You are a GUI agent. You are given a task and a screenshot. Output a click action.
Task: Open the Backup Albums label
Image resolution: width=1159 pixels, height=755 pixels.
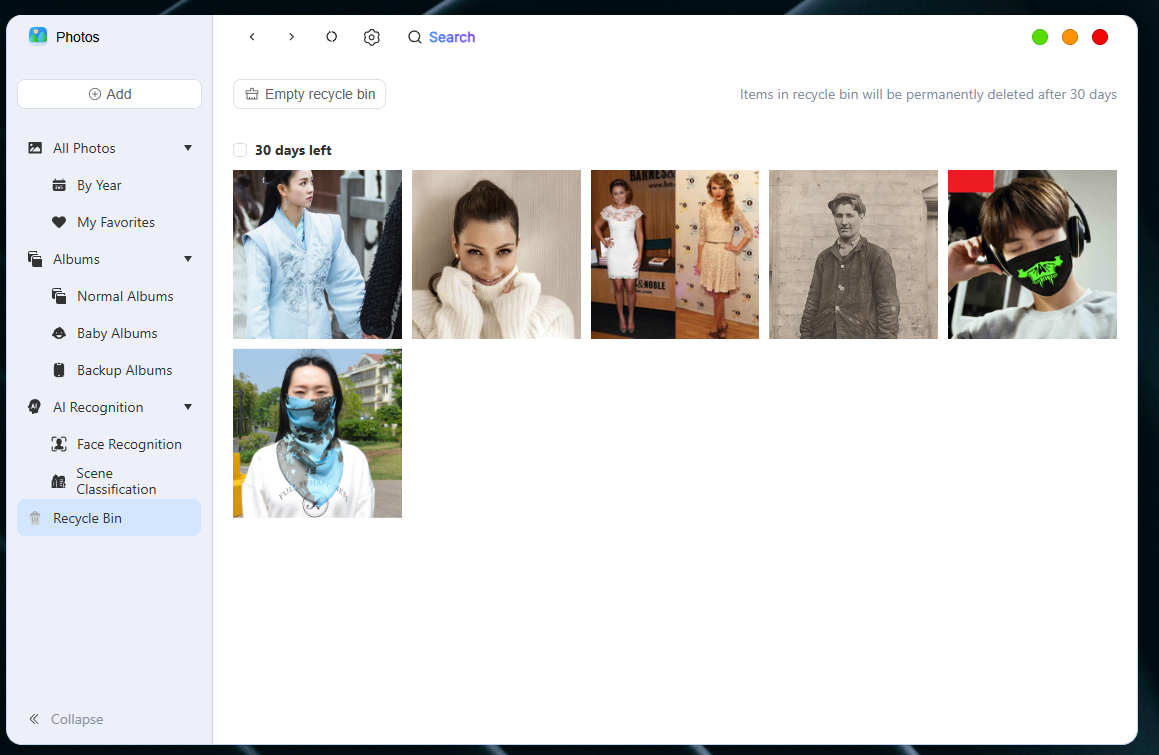[125, 370]
